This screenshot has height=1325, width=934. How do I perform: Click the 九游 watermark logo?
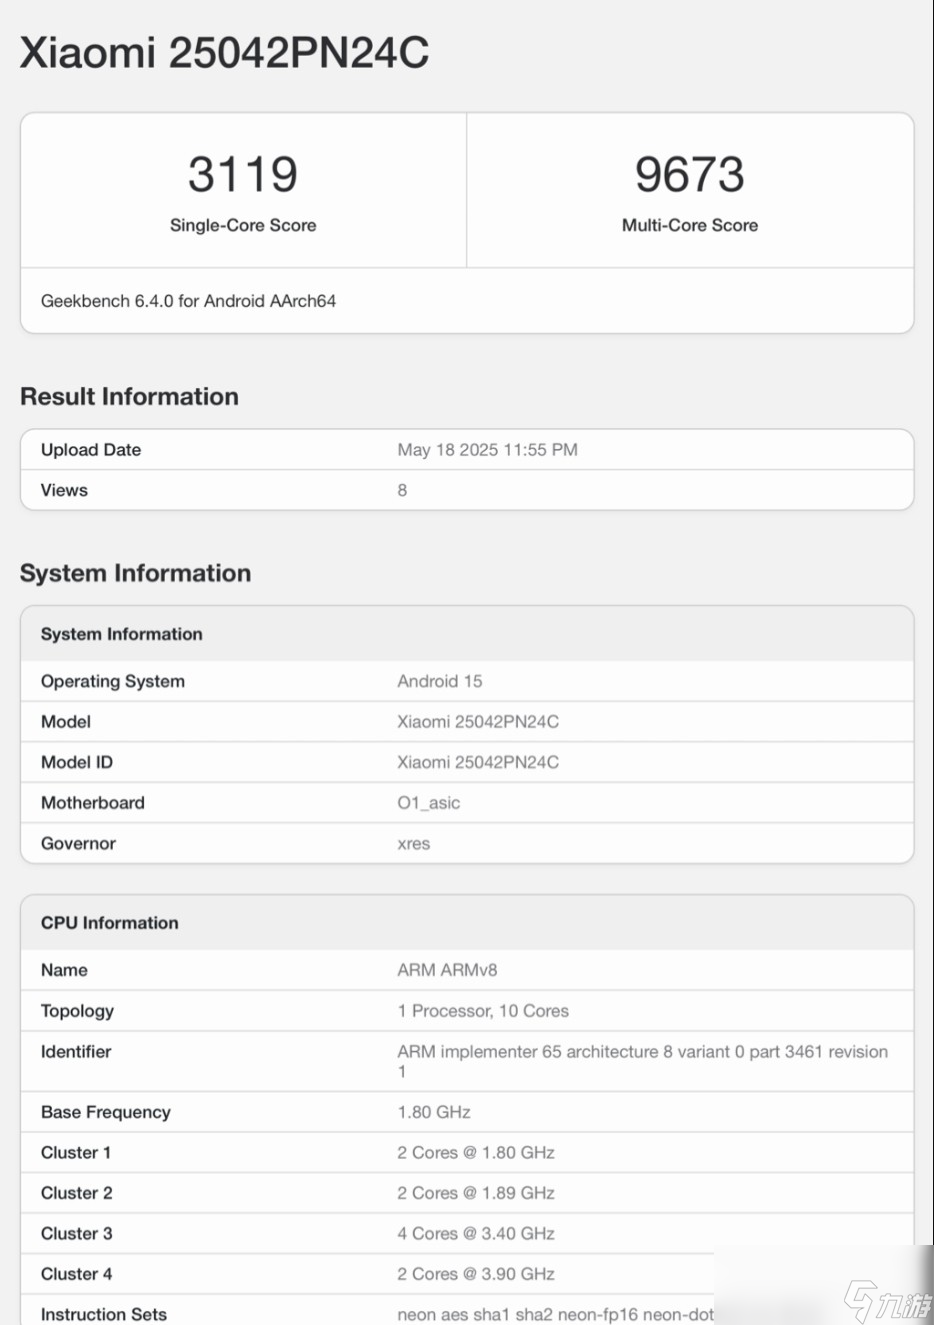886,1301
